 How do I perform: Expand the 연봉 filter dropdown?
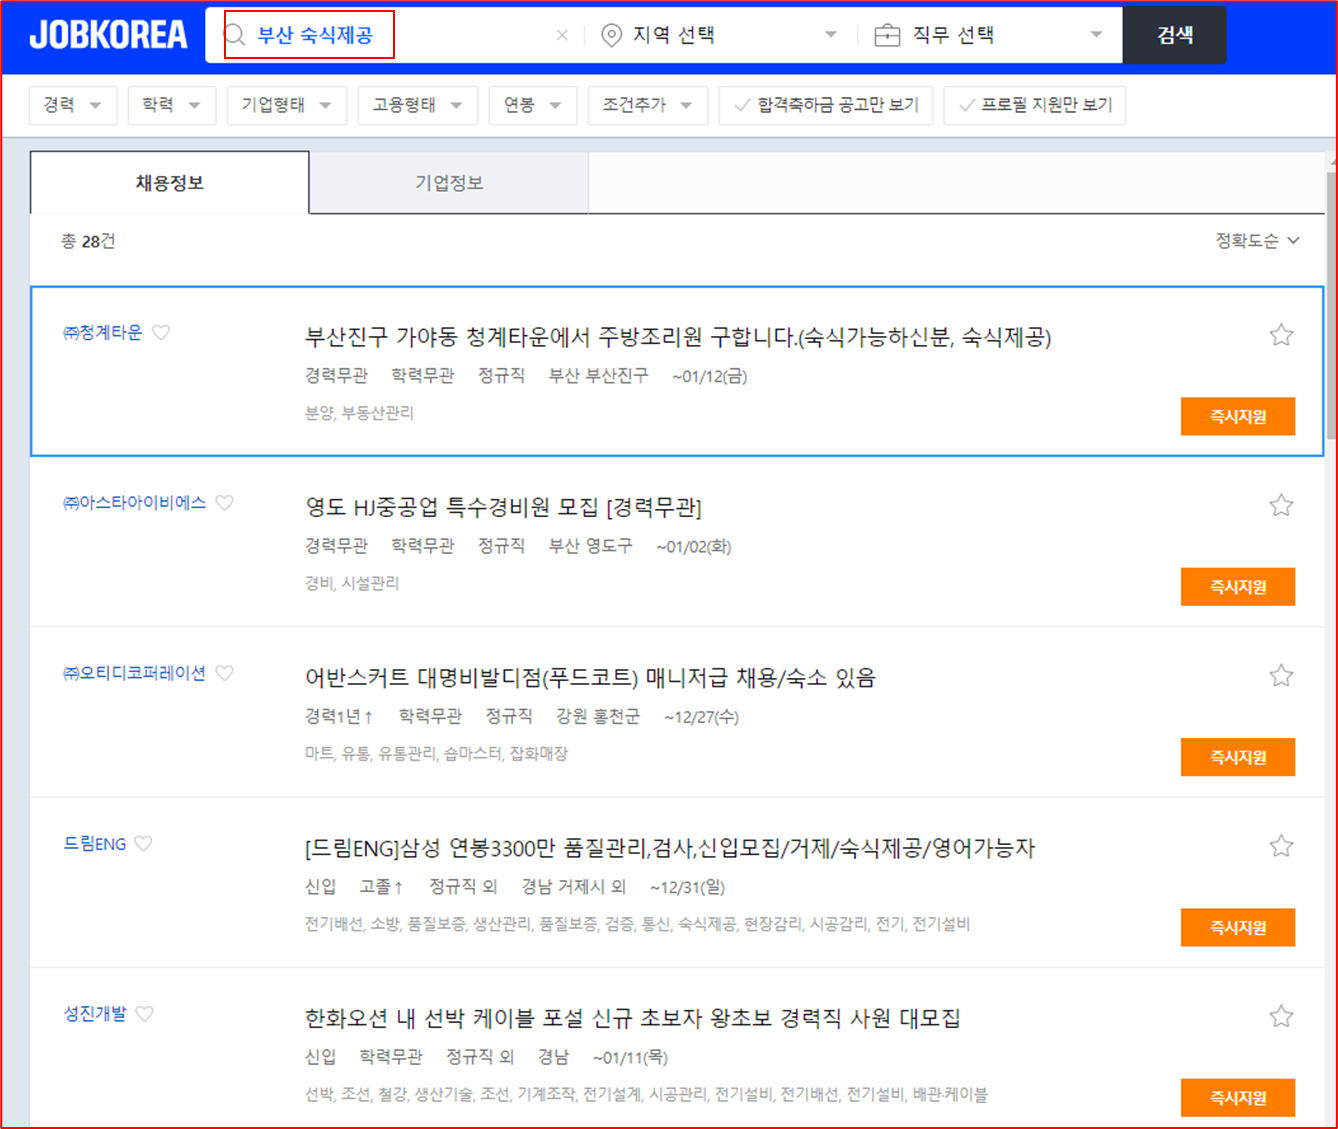point(533,105)
